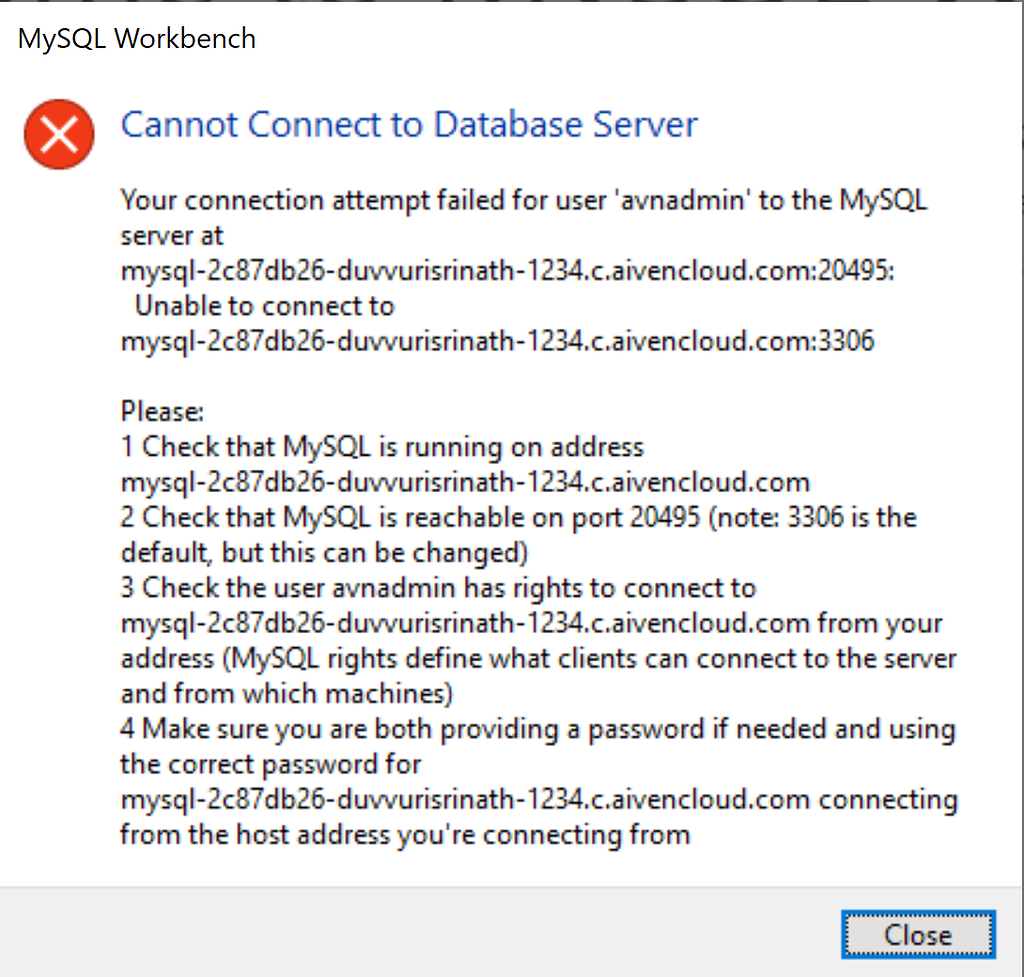This screenshot has width=1024, height=977.
Task: Click step 2 about reachable port 20495
Action: point(519,517)
